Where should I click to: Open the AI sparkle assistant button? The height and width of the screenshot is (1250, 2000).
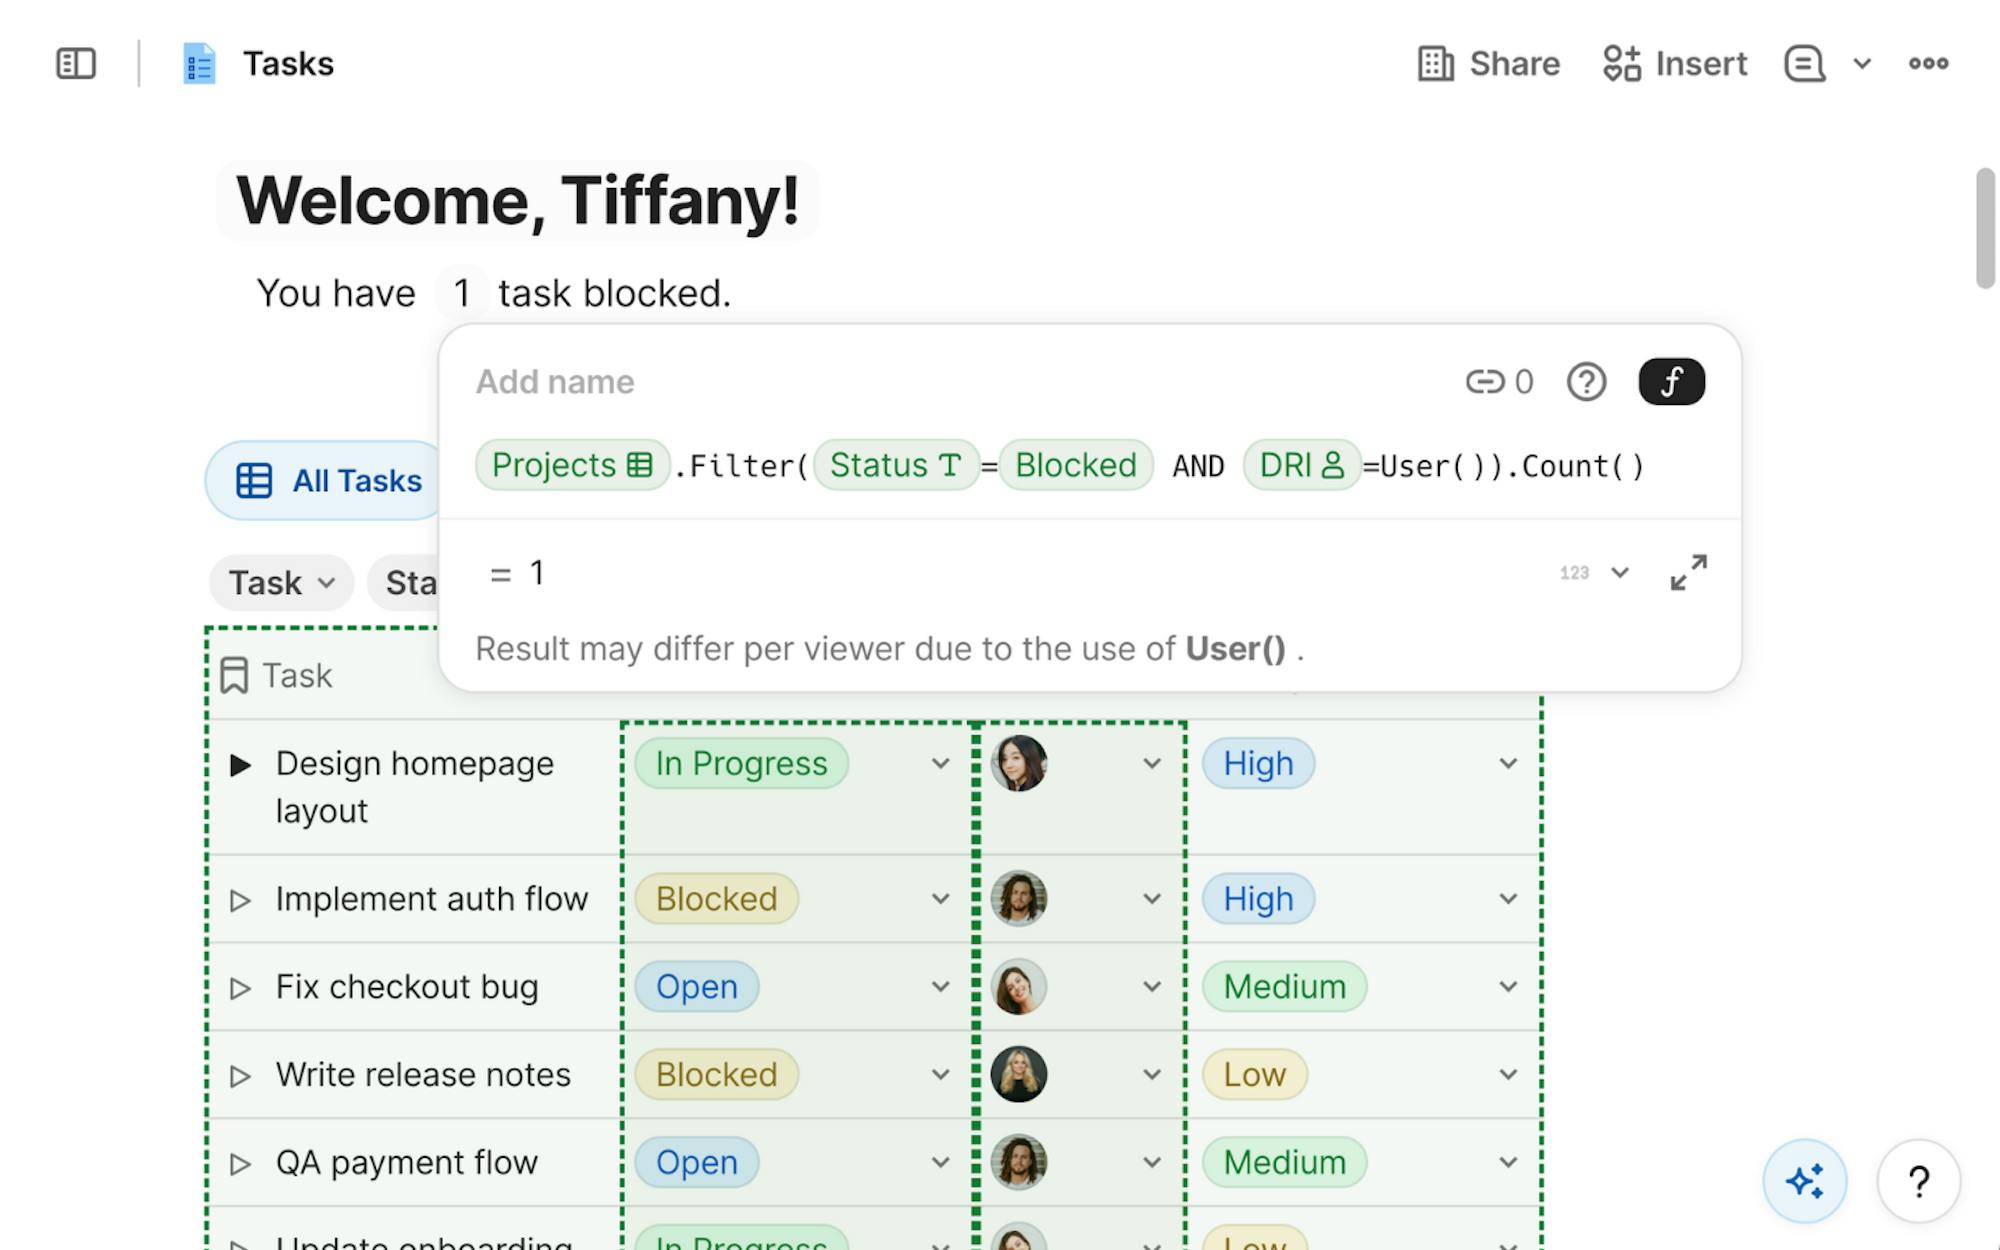click(1804, 1182)
